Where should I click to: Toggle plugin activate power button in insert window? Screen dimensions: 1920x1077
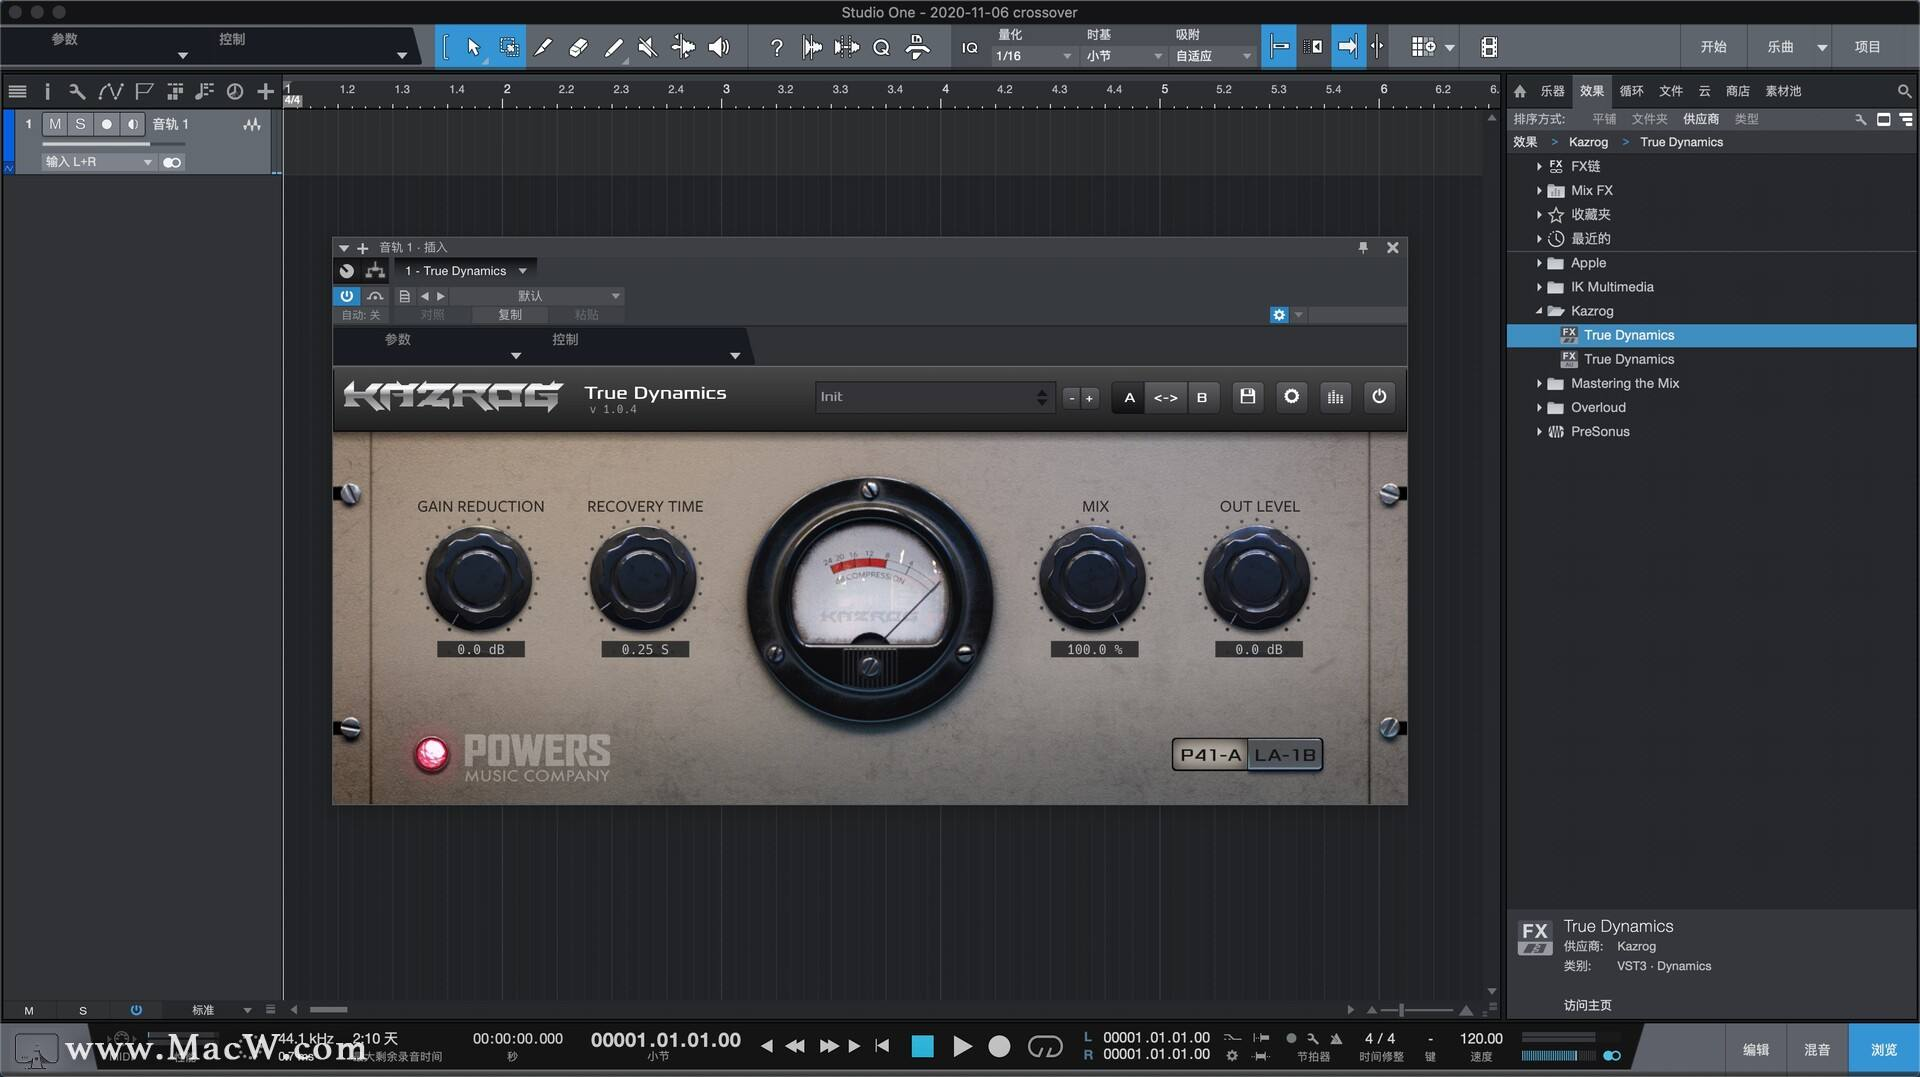[x=346, y=296]
